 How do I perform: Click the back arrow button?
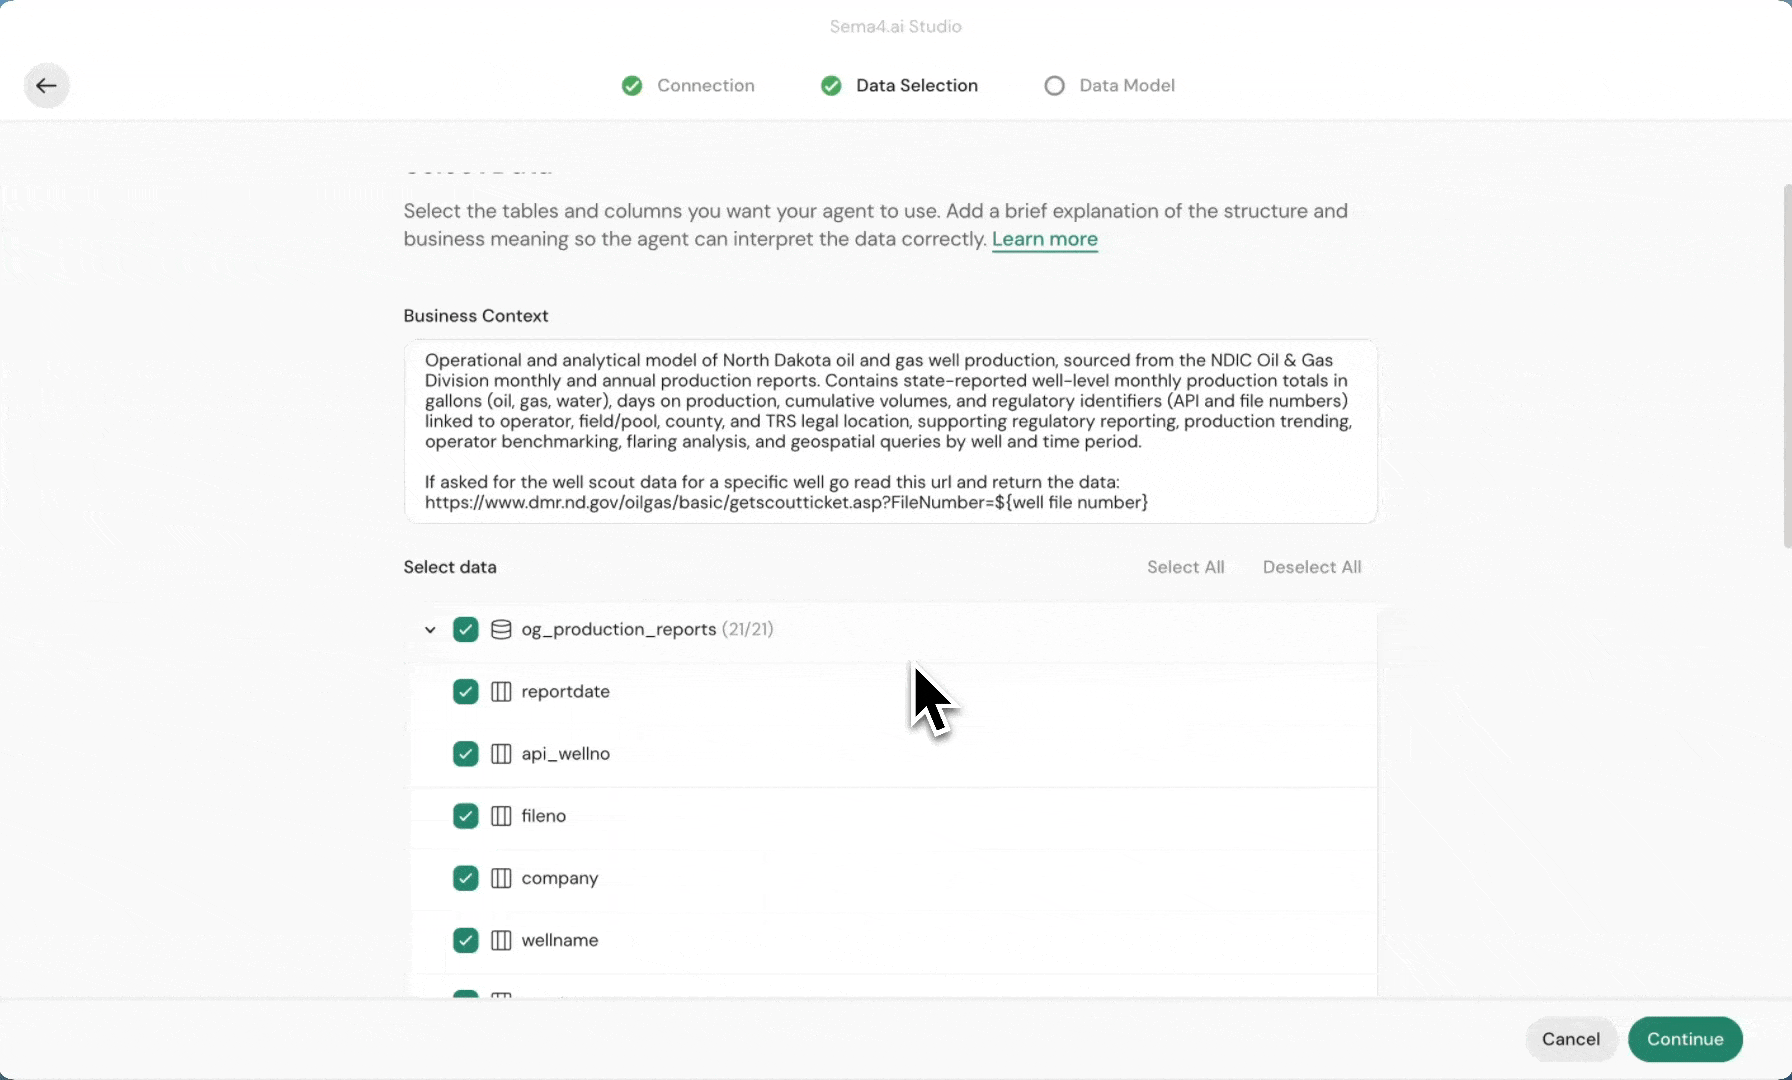pos(46,86)
